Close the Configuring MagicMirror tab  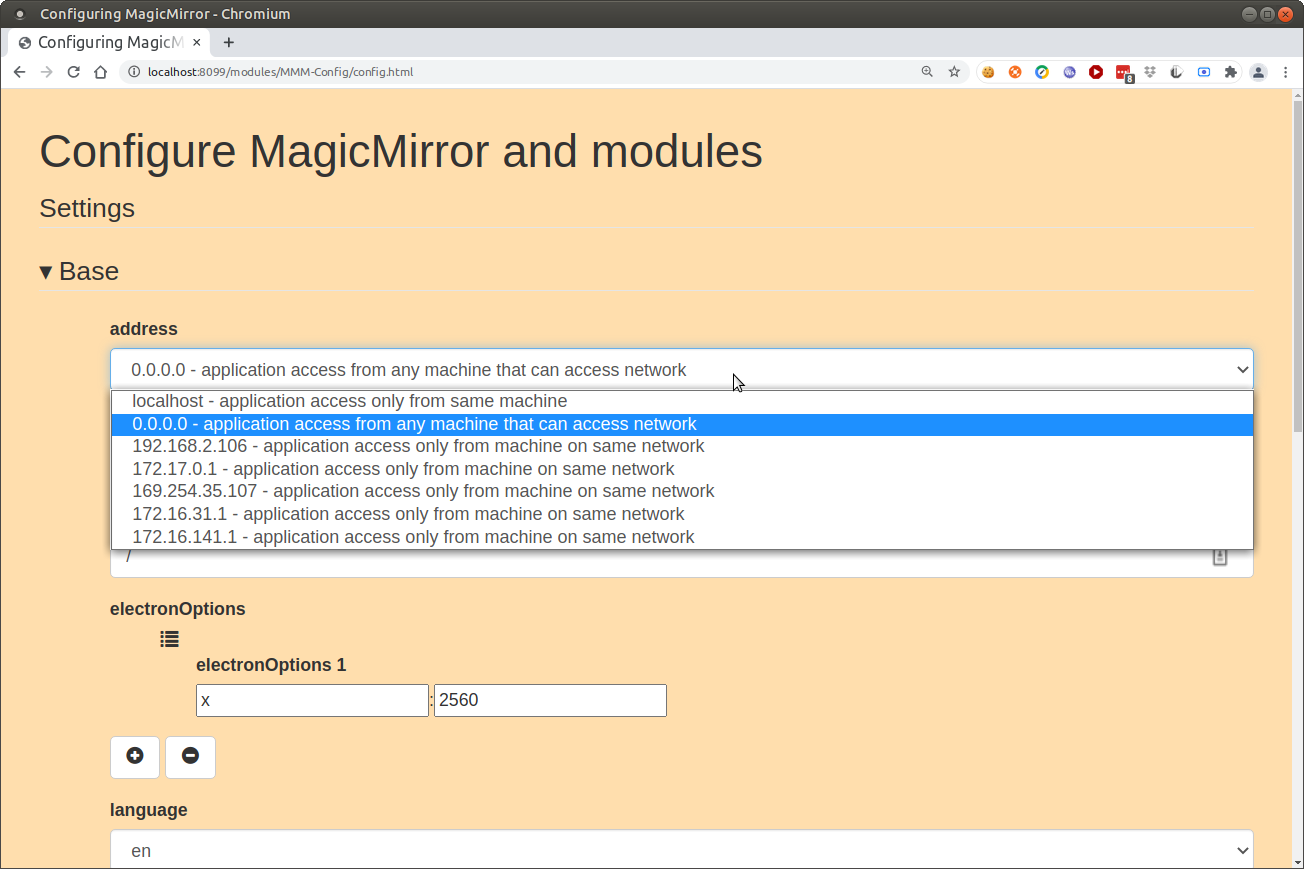[x=197, y=42]
